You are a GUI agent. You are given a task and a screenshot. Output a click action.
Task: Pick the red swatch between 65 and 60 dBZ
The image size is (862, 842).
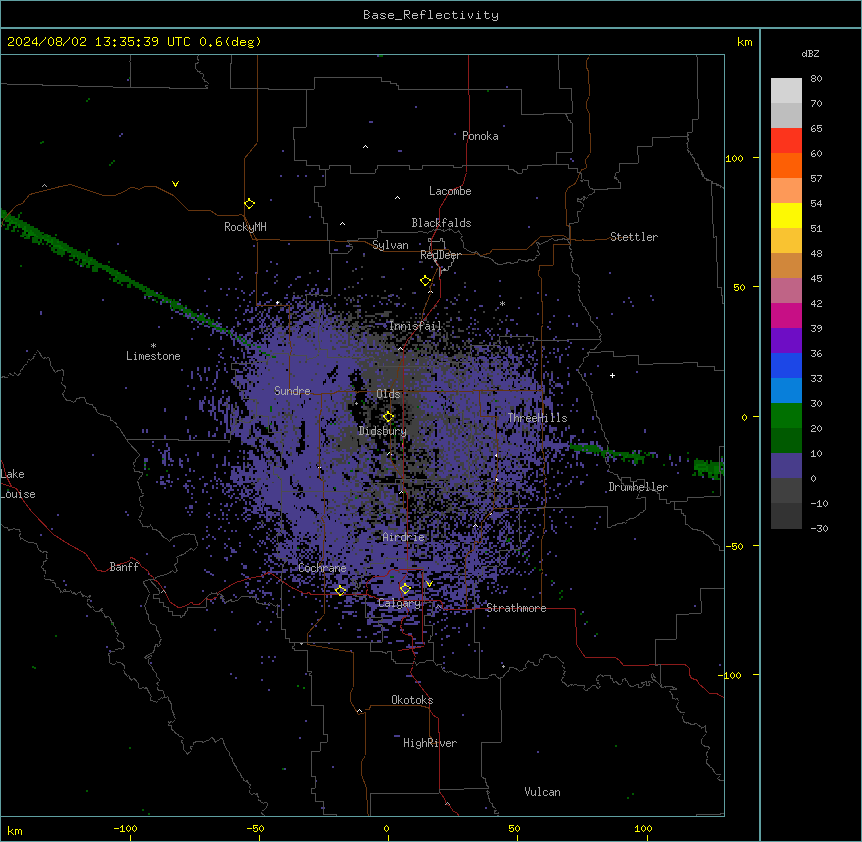pos(786,140)
